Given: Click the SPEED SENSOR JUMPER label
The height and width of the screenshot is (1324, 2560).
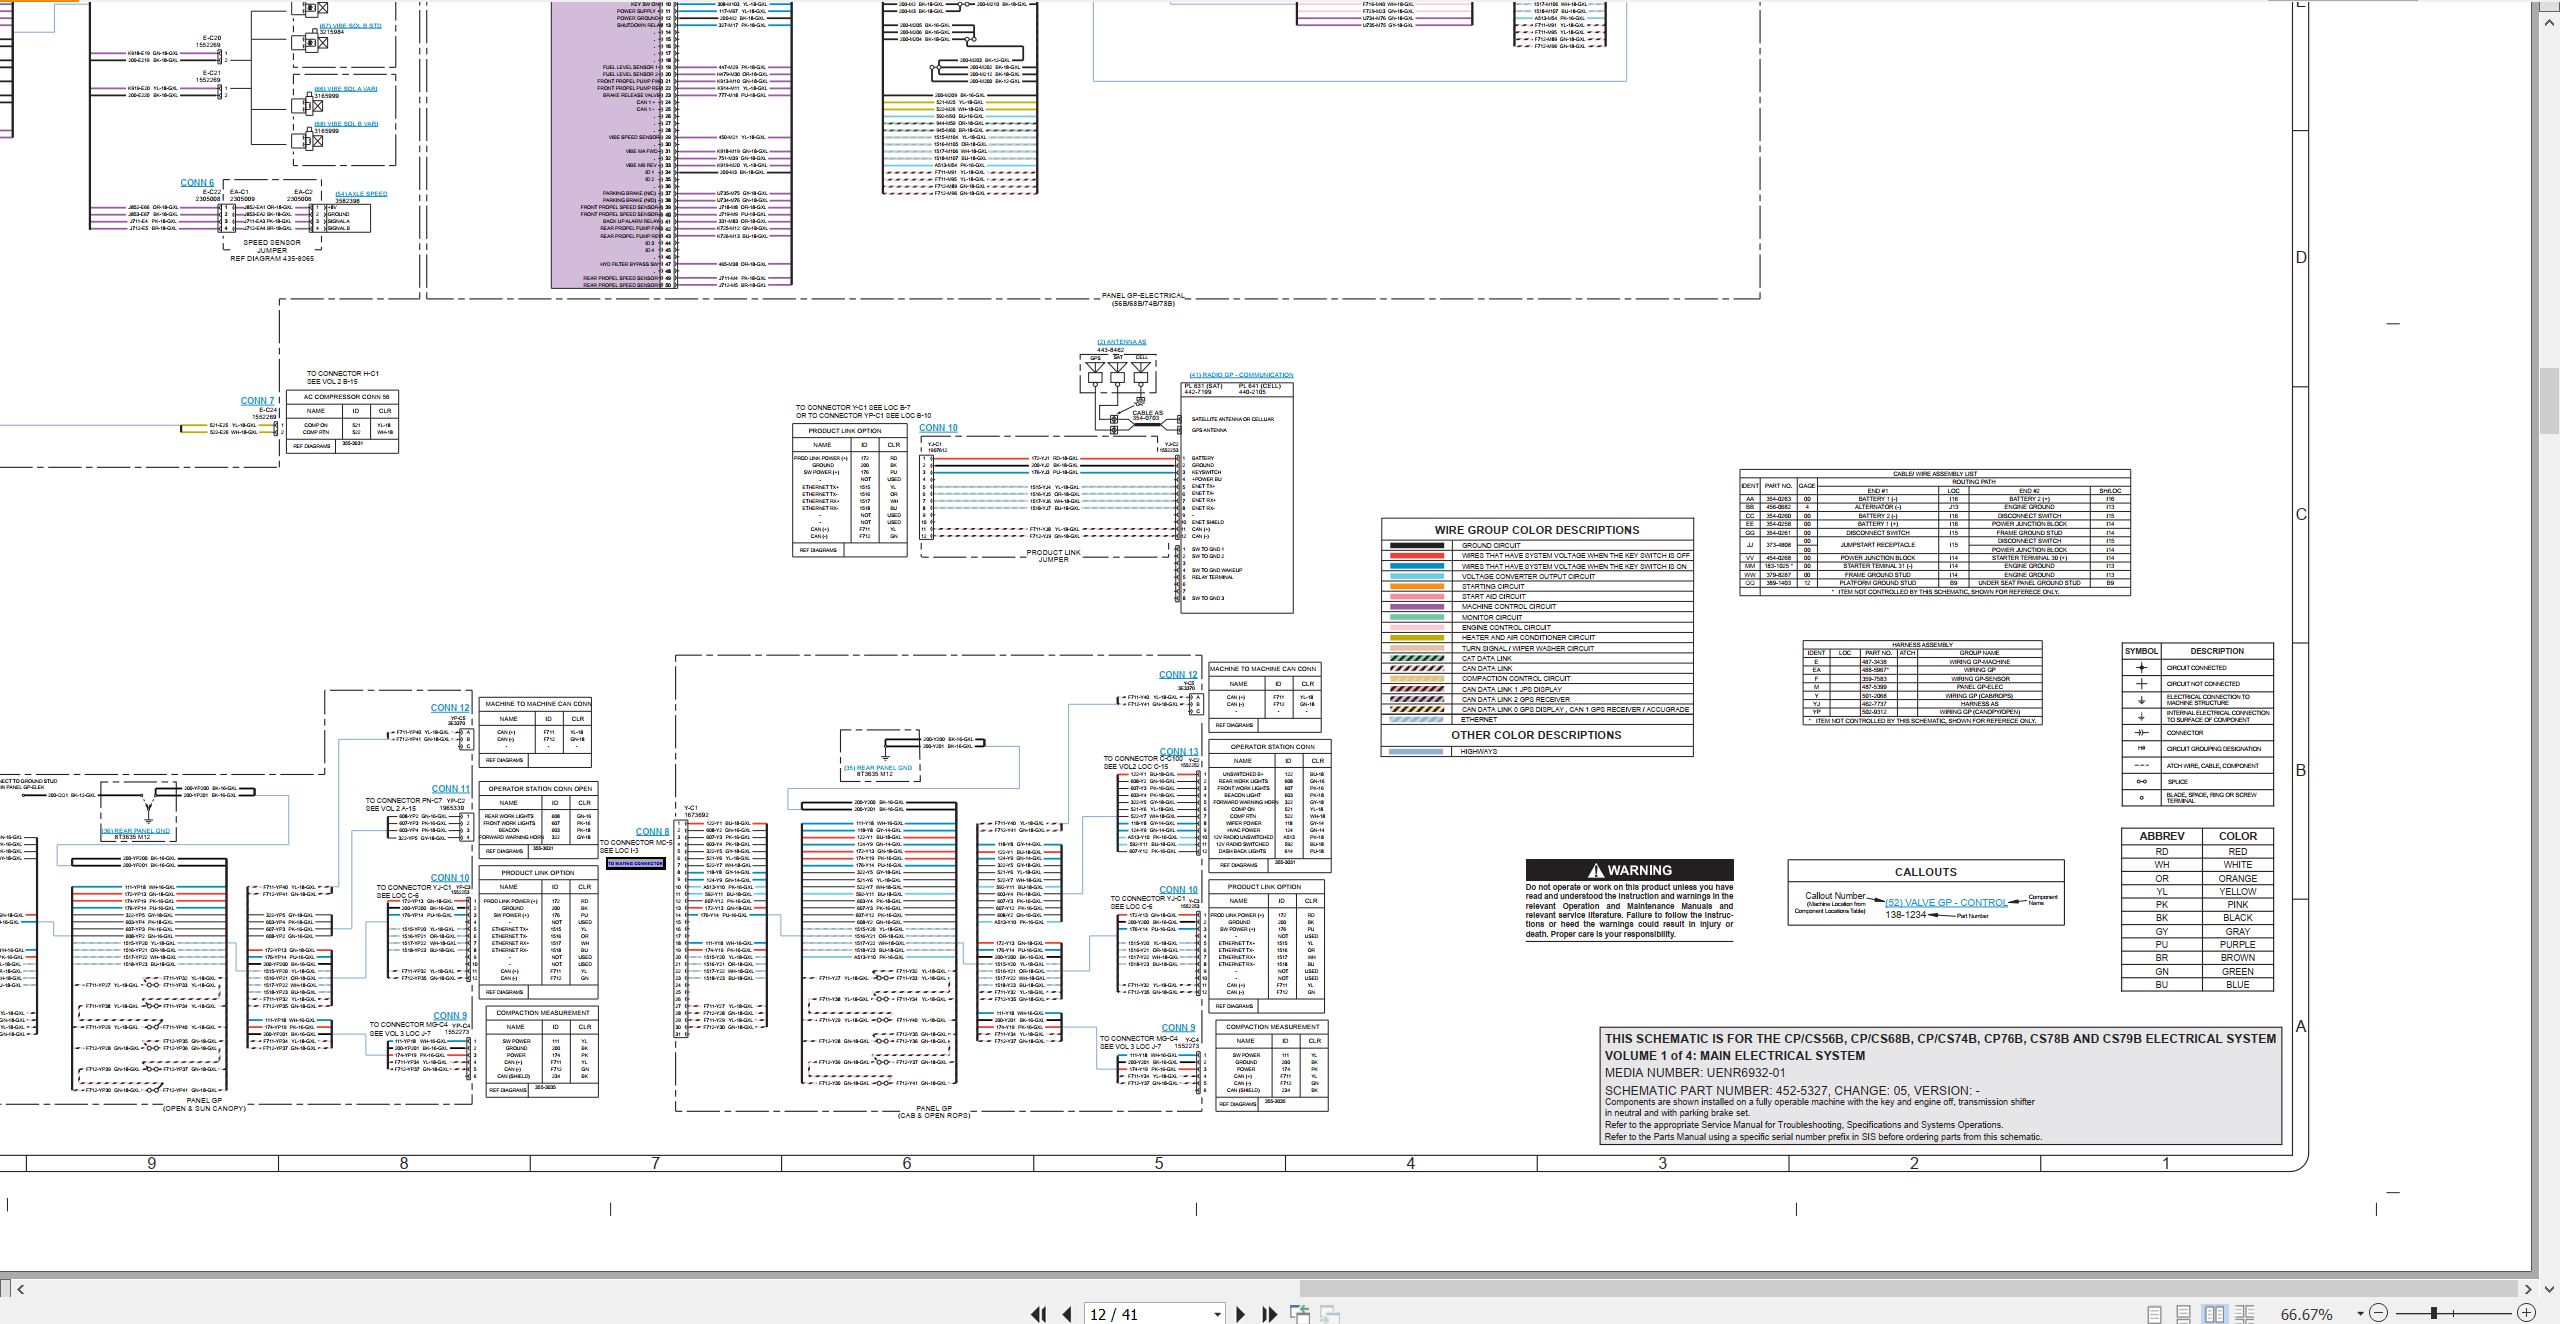Looking at the screenshot, I should coord(272,247).
